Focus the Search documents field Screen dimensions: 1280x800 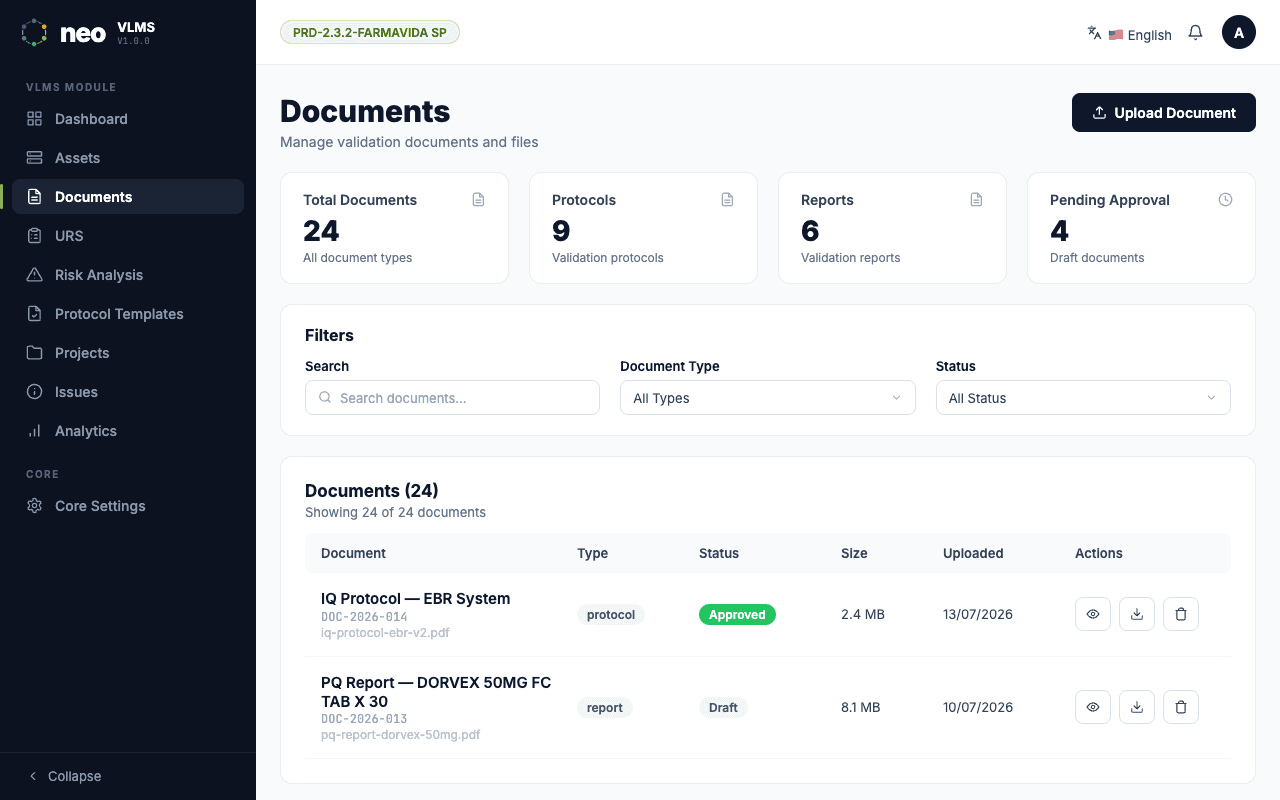pos(452,398)
